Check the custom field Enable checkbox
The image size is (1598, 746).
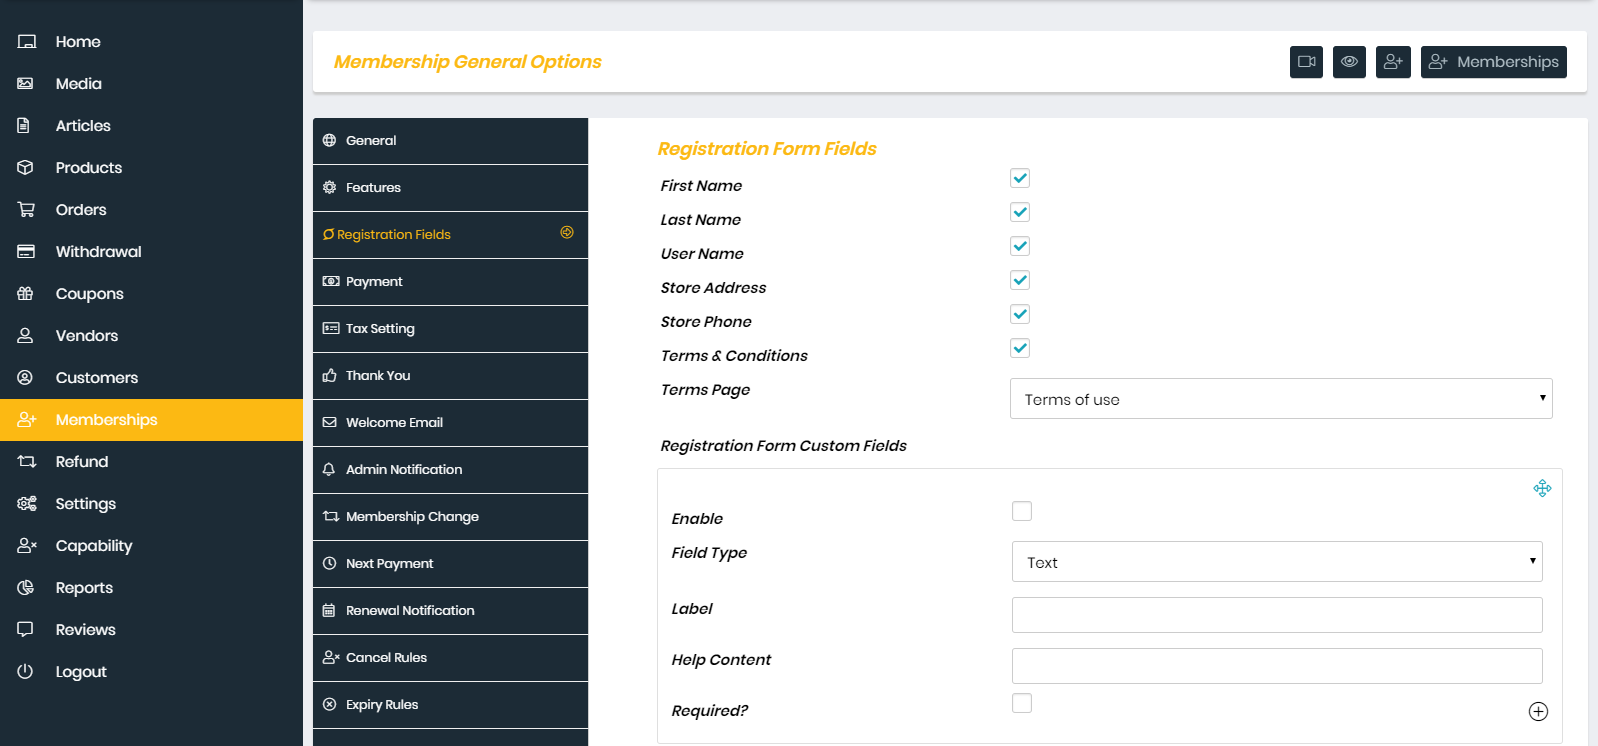[1022, 511]
